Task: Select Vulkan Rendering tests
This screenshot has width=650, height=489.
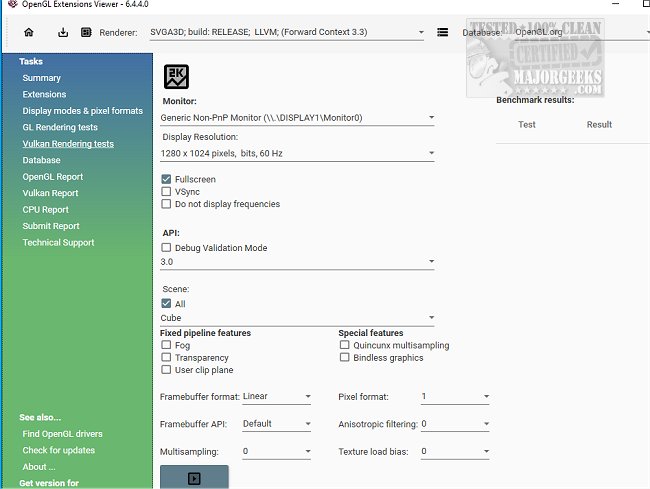Action: (x=68, y=144)
